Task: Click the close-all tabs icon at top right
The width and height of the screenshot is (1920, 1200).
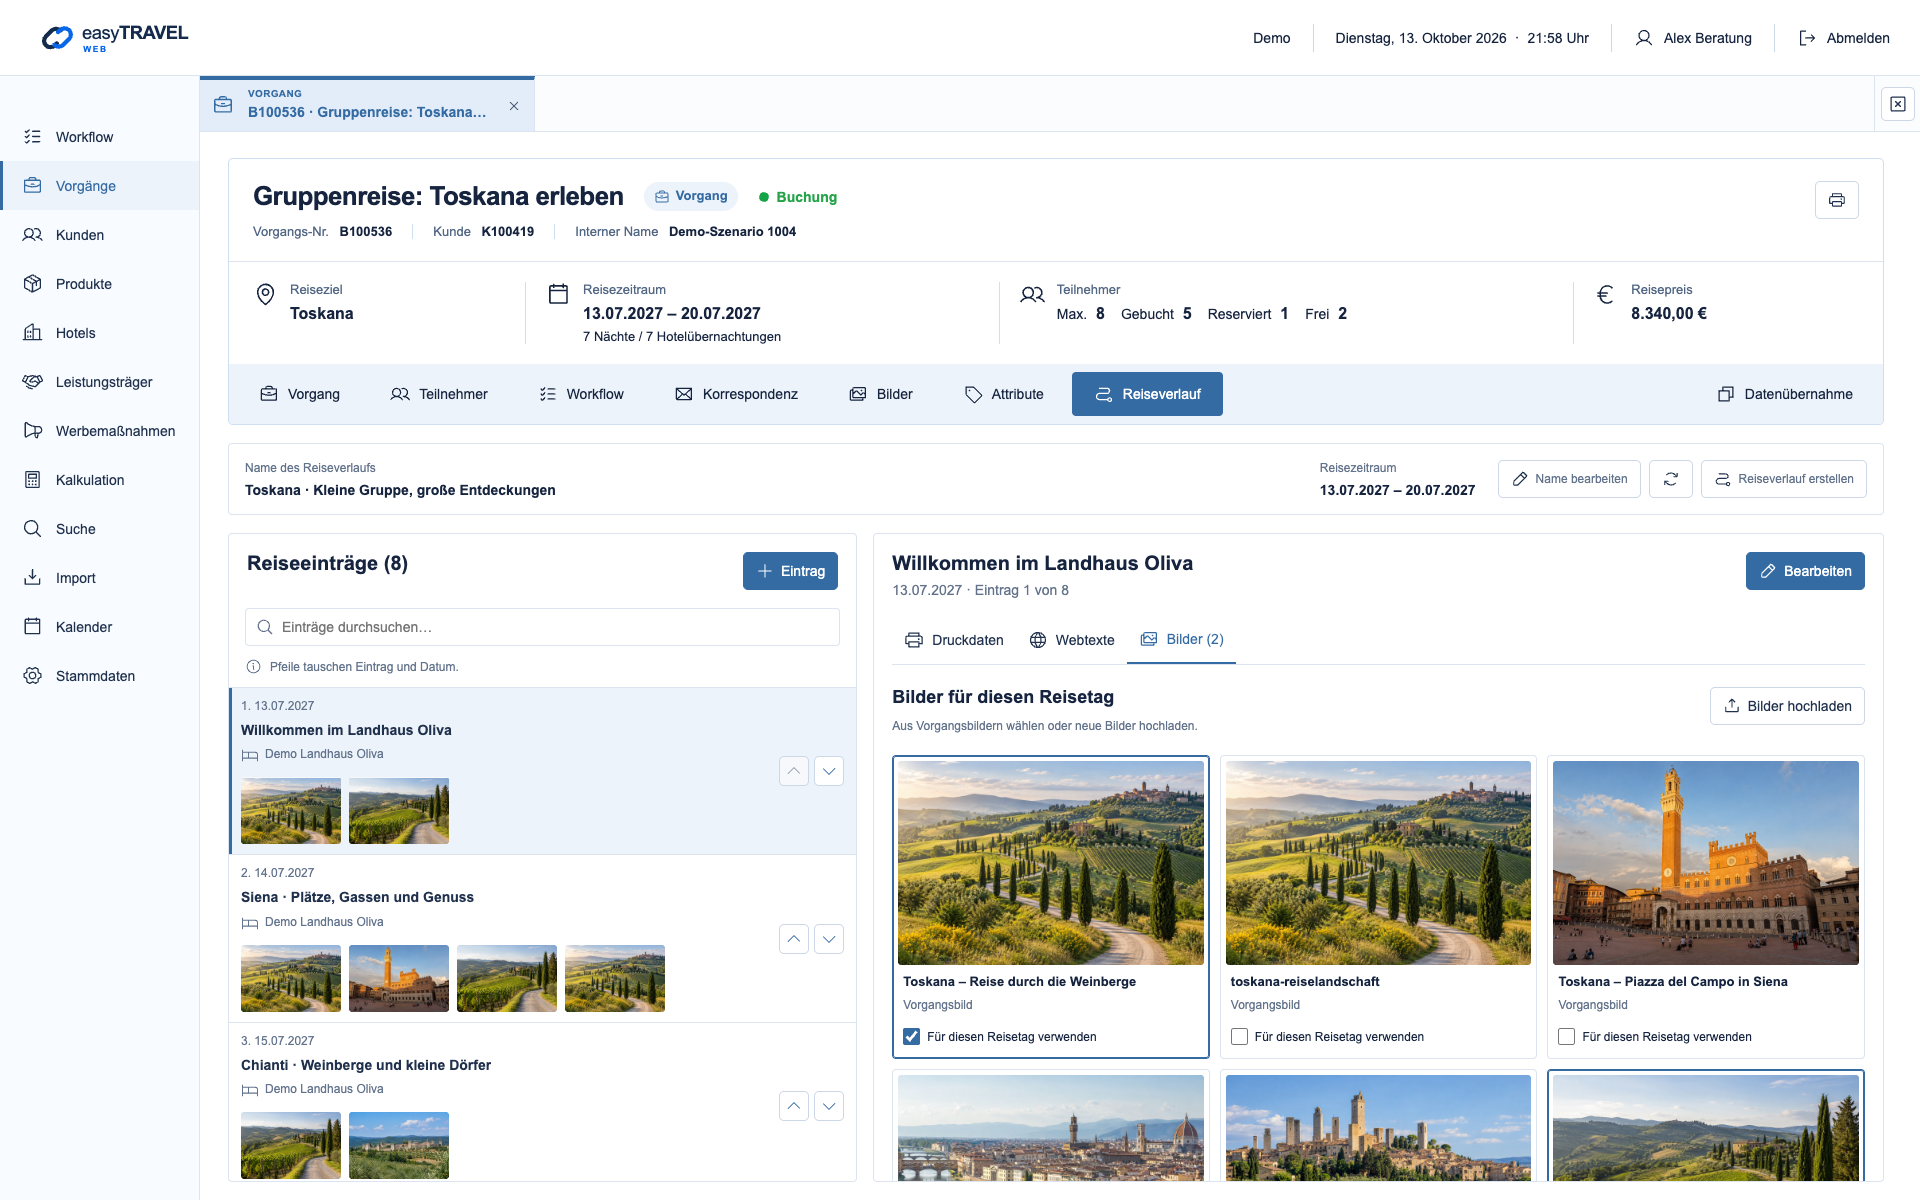Action: [x=1897, y=104]
